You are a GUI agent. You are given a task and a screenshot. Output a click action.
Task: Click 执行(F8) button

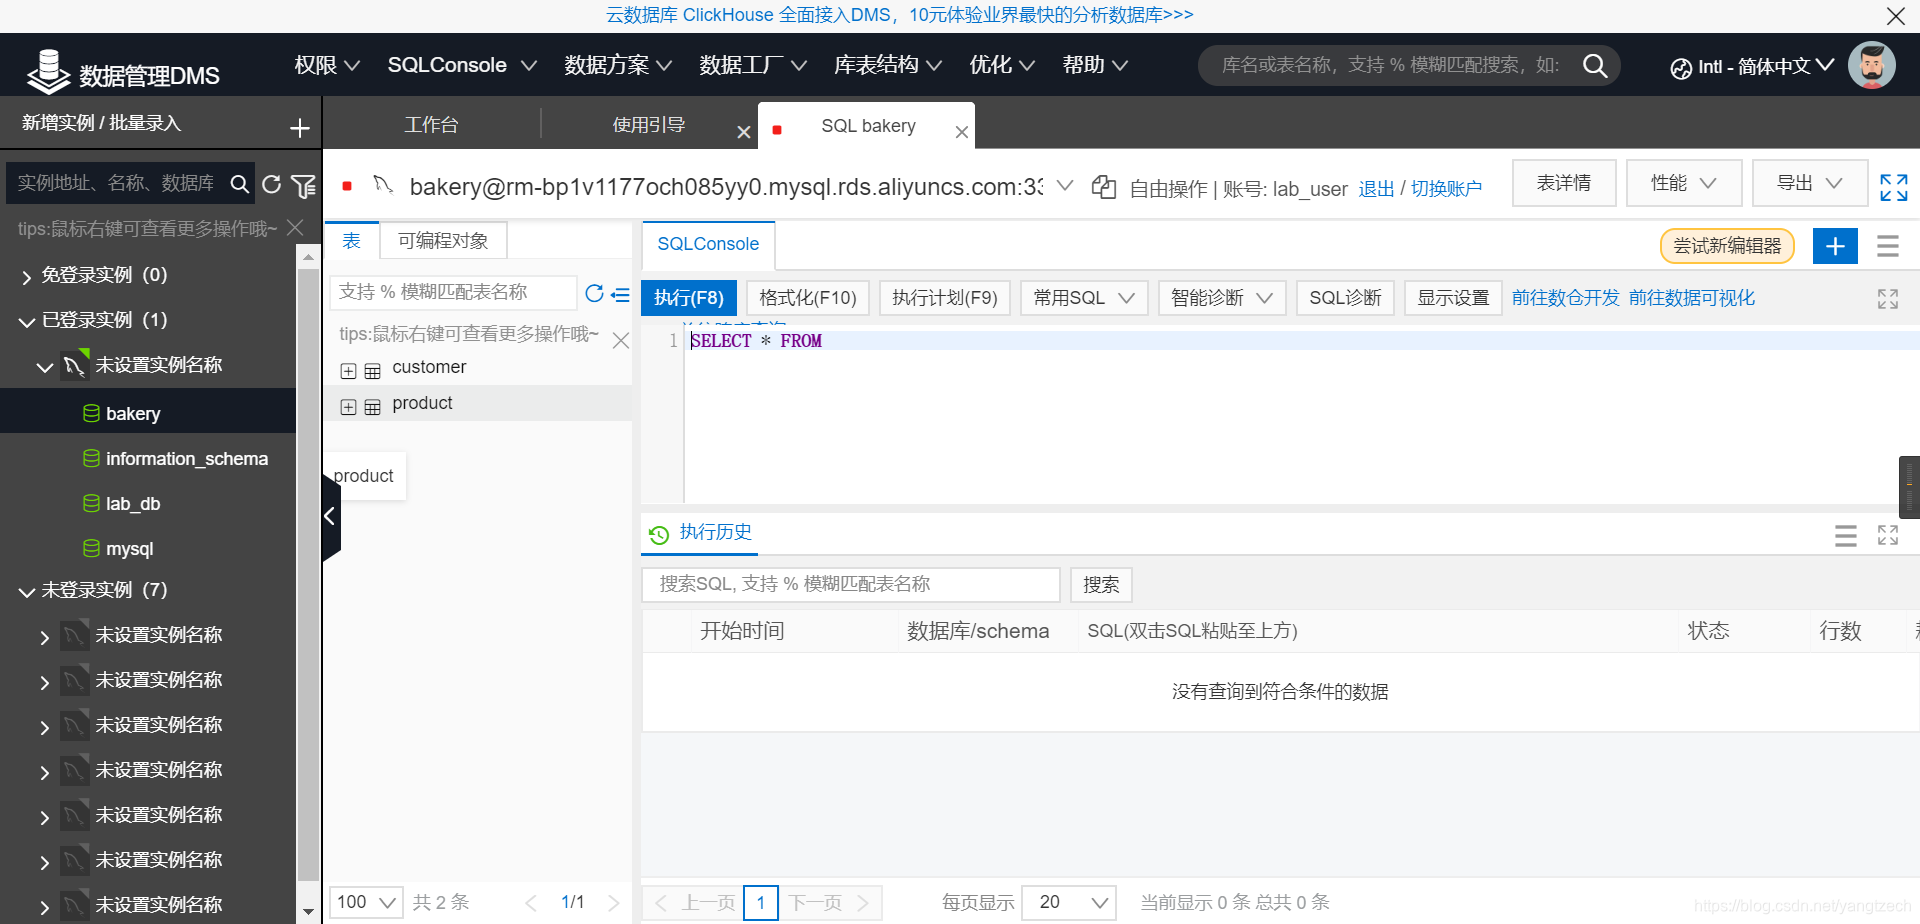pos(689,298)
